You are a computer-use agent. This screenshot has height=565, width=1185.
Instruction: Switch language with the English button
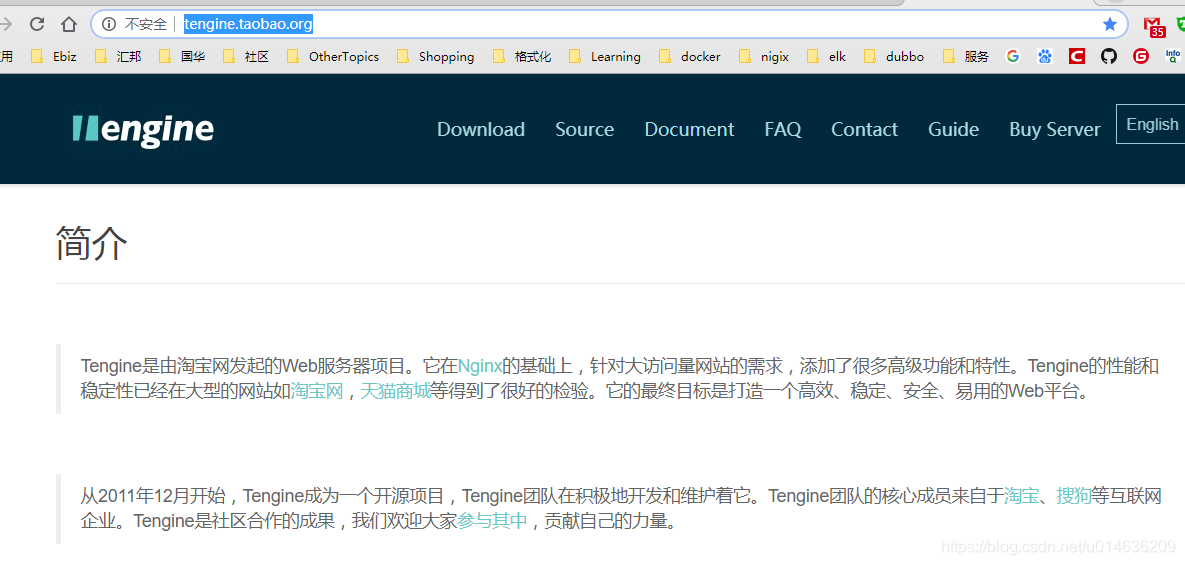pos(1150,124)
